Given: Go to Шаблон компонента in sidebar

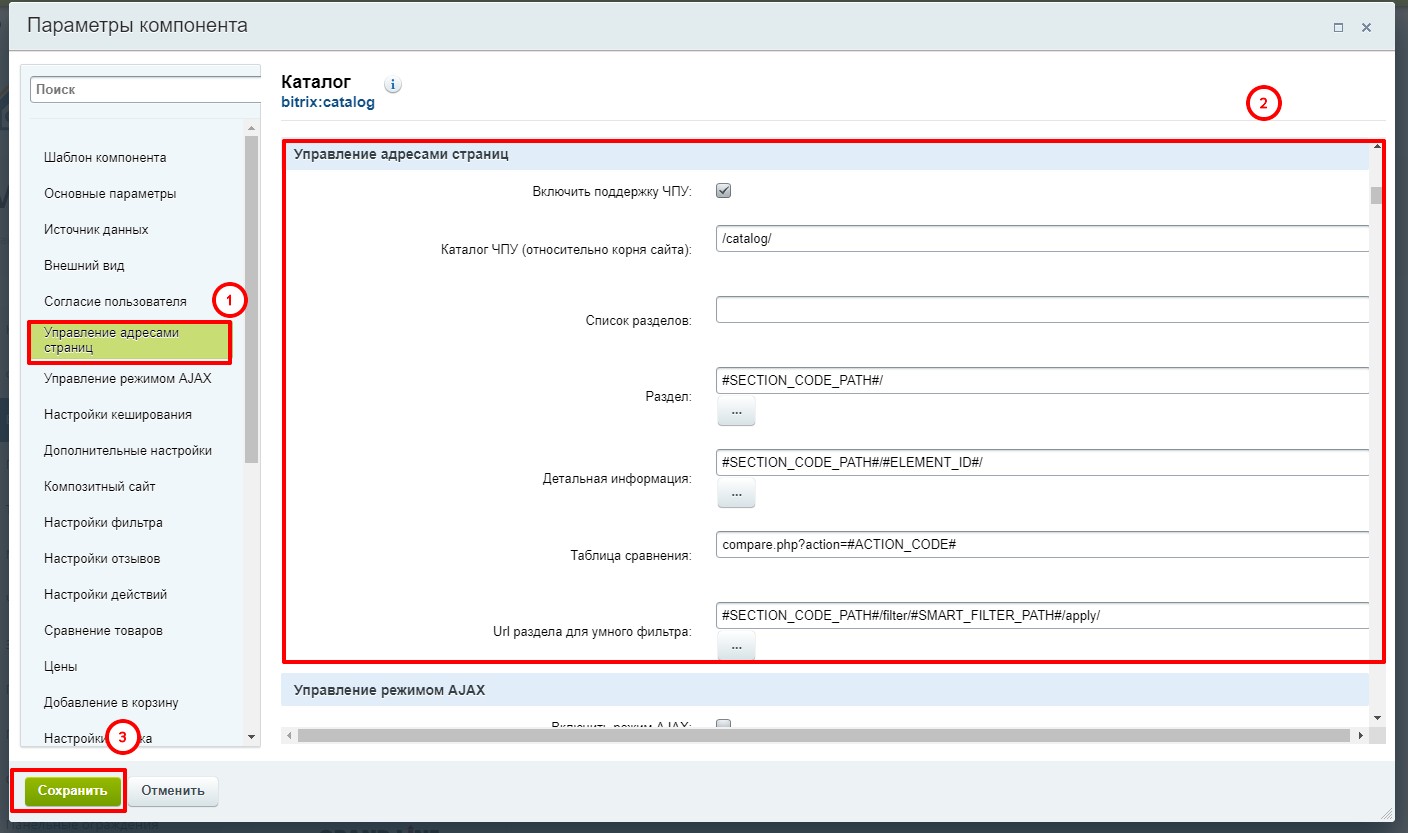Looking at the screenshot, I should 105,158.
